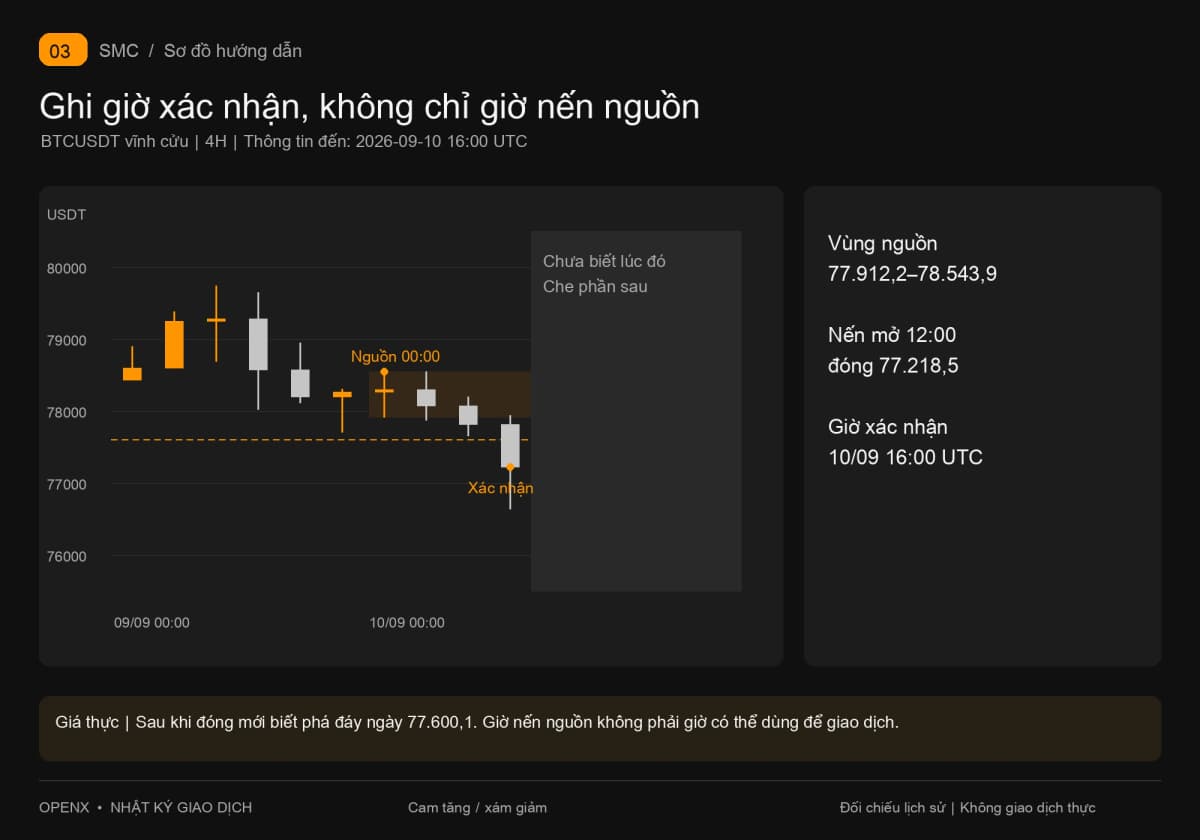This screenshot has width=1200, height=840.
Task: Click the 09/09 00:00 time axis label
Action: point(152,622)
